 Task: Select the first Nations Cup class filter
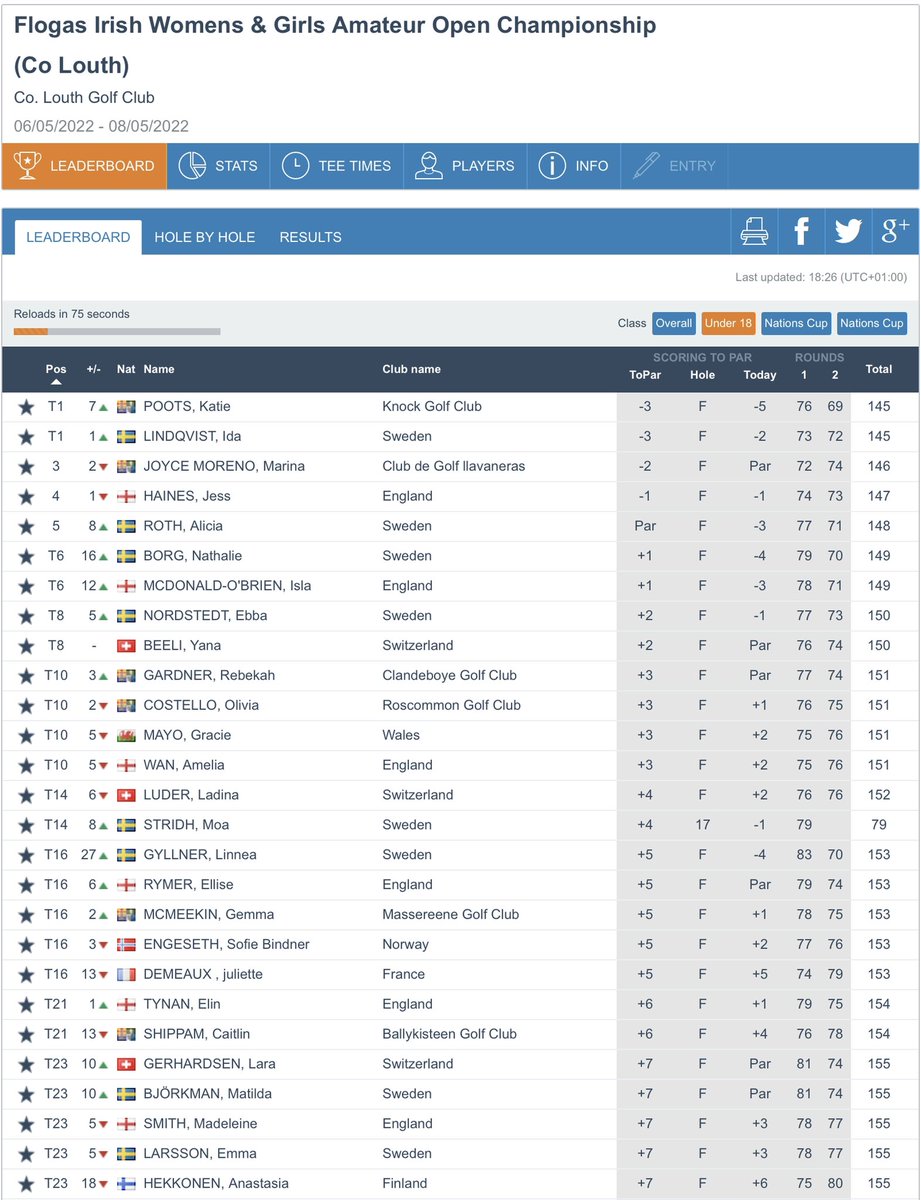tap(796, 323)
